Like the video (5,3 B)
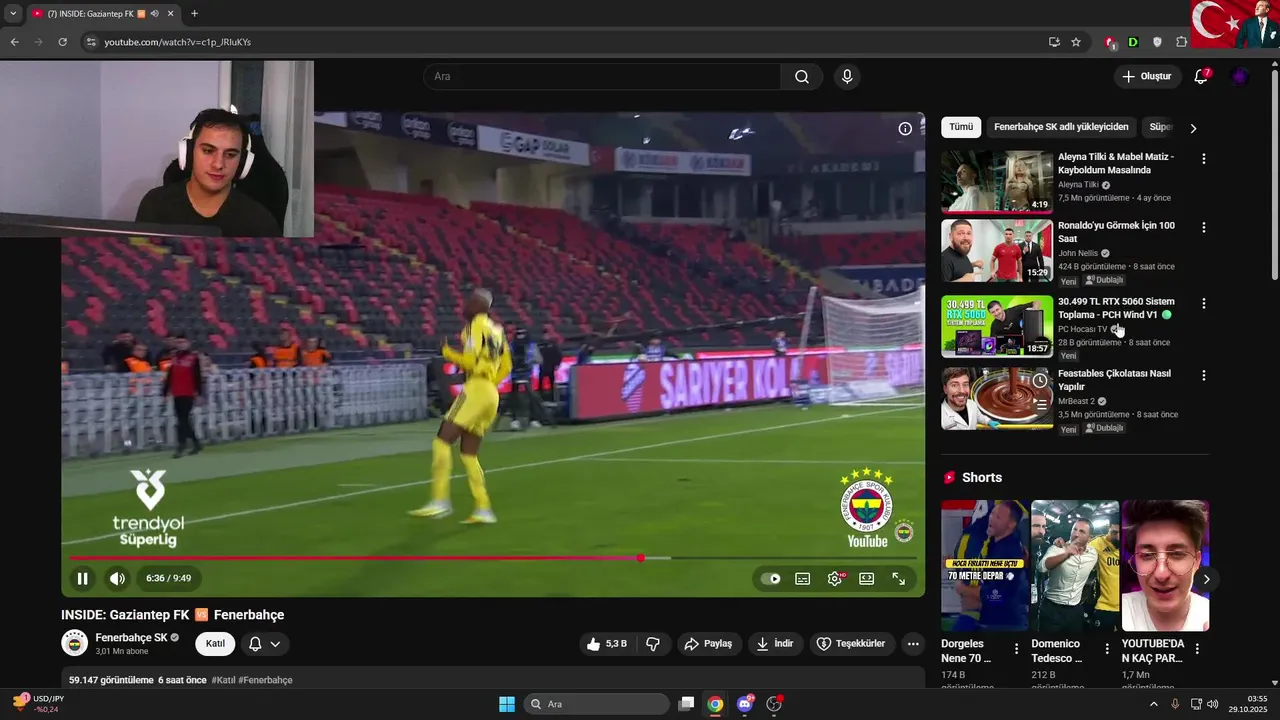Viewport: 1280px width, 720px height. 607,644
